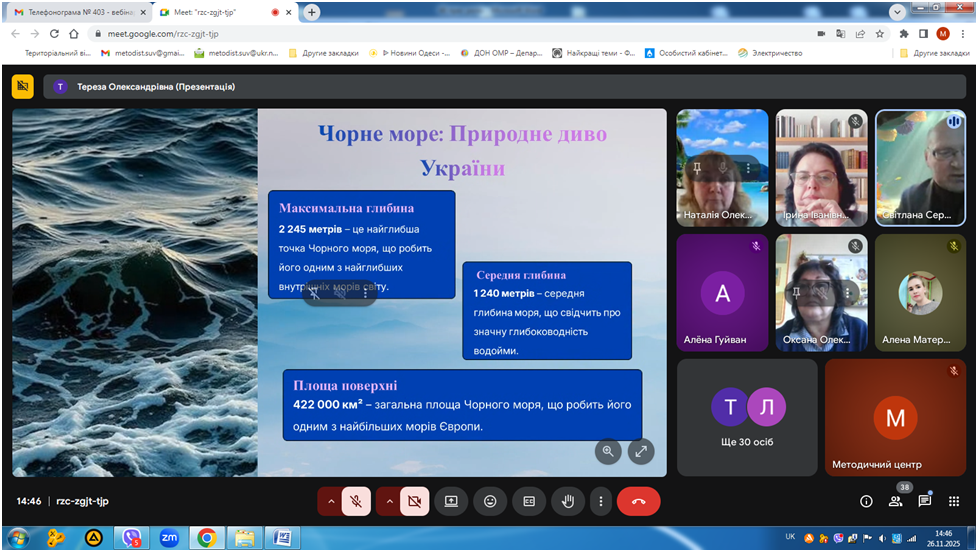Show the participants list with 38 people
Image resolution: width=978 pixels, height=552 pixels.
pos(895,501)
